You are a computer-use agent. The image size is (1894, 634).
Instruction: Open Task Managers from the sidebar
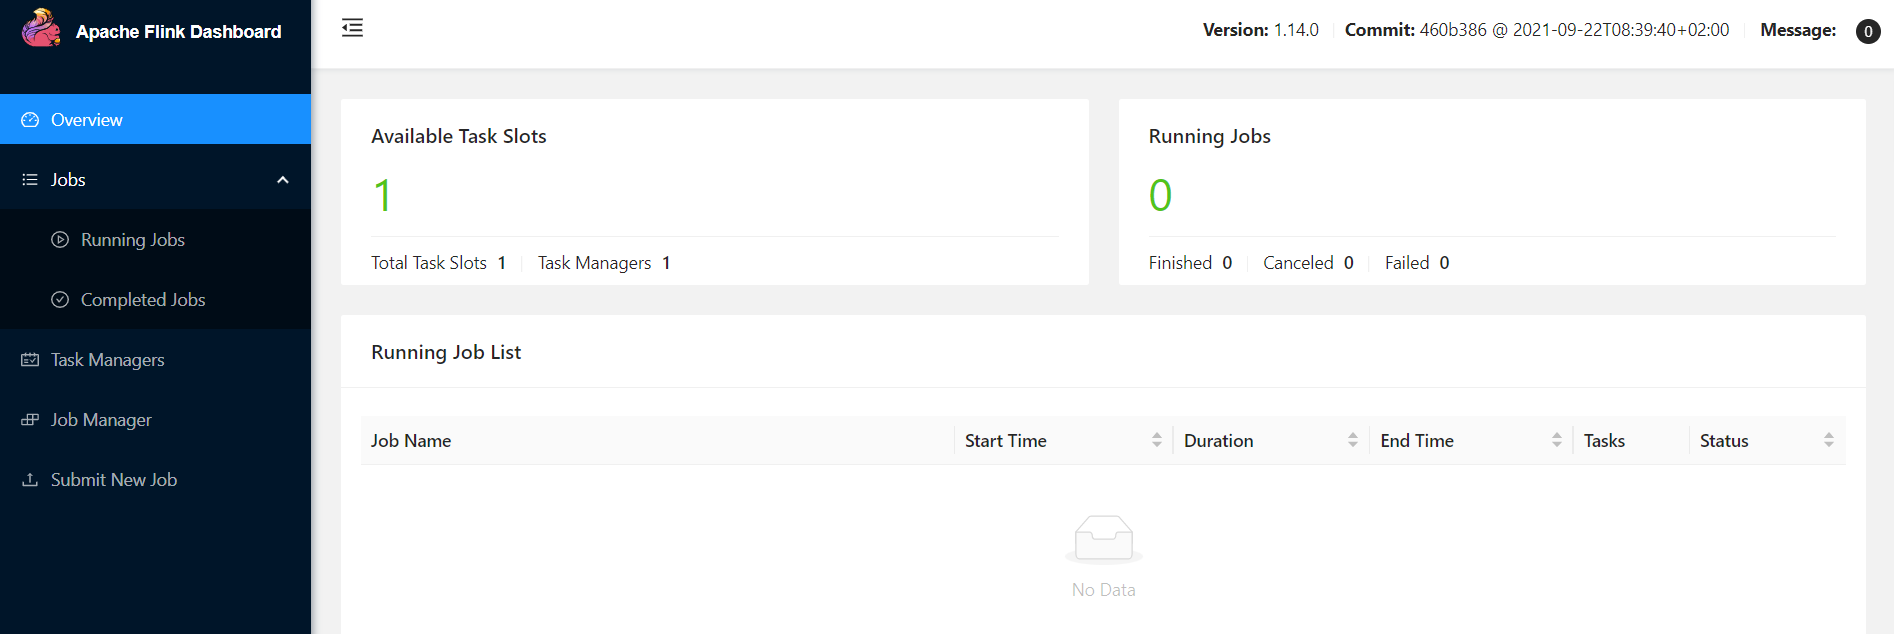pos(107,360)
